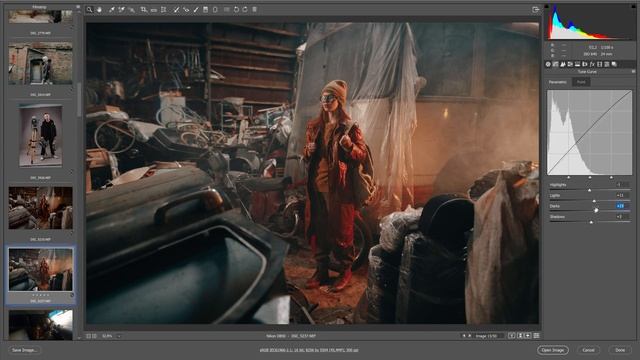Click the Lights slider handle
This screenshot has width=640, height=360.
click(594, 201)
